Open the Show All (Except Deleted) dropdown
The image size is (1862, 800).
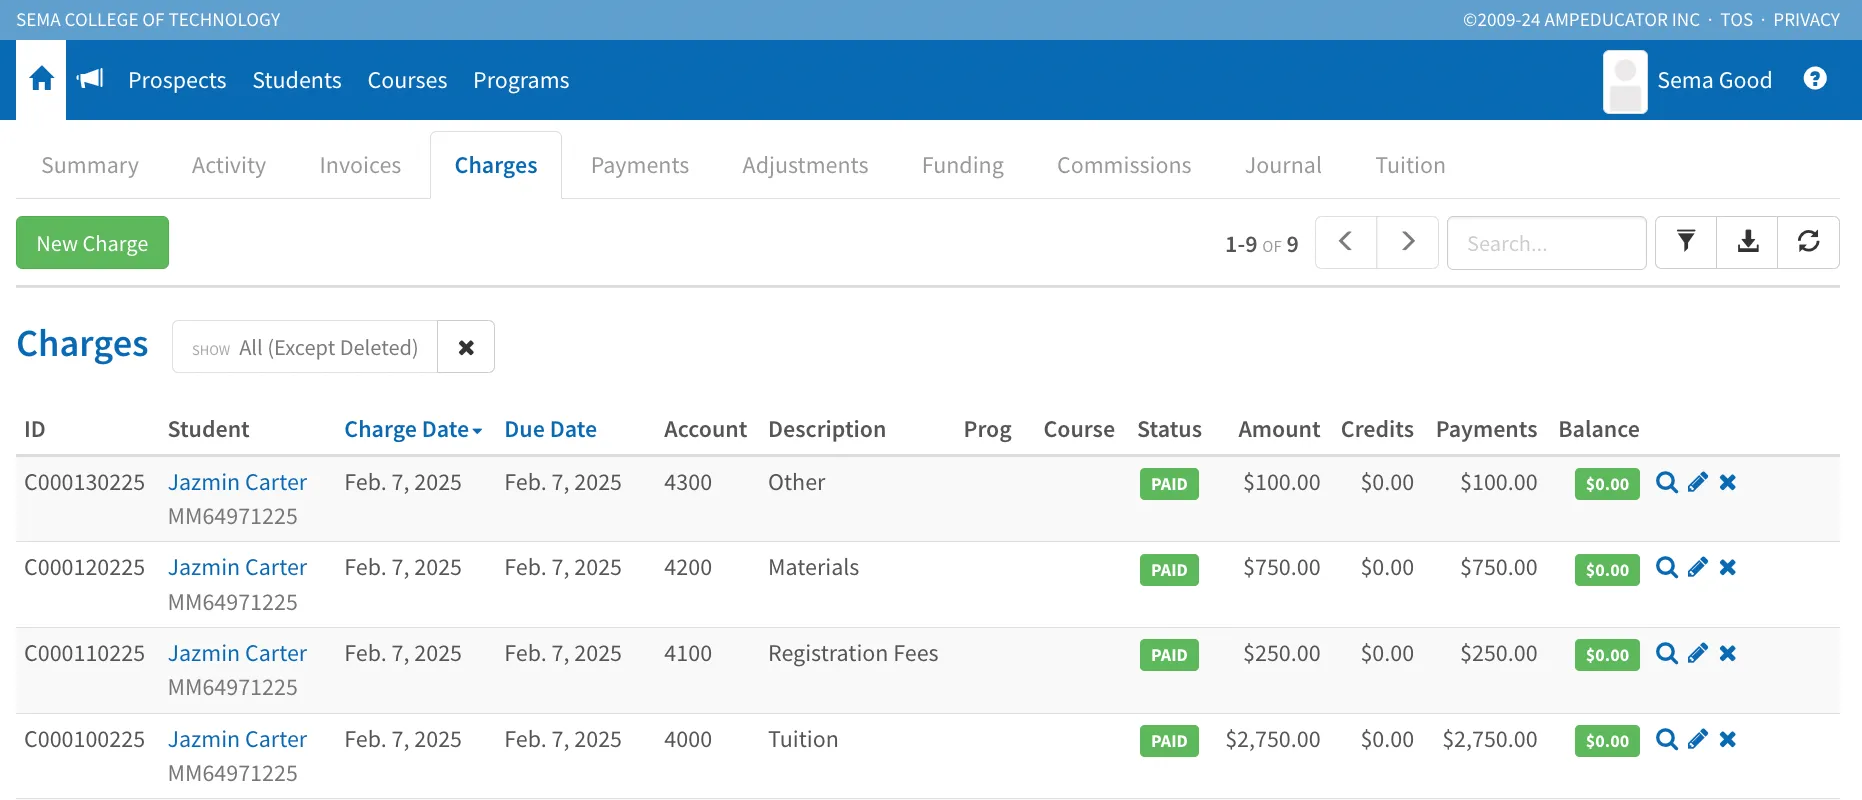[305, 347]
